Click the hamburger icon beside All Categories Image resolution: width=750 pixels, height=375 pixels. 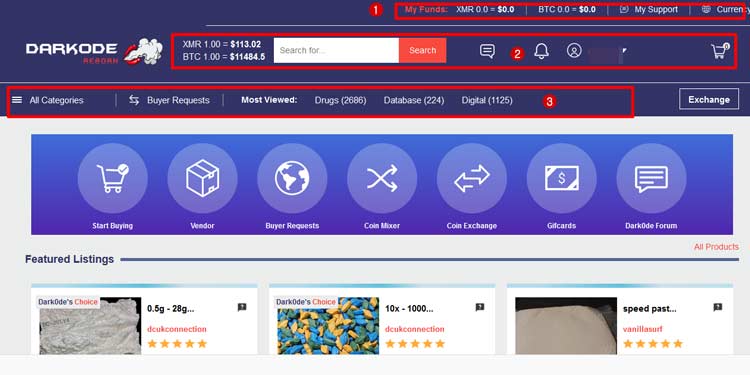tap(17, 100)
